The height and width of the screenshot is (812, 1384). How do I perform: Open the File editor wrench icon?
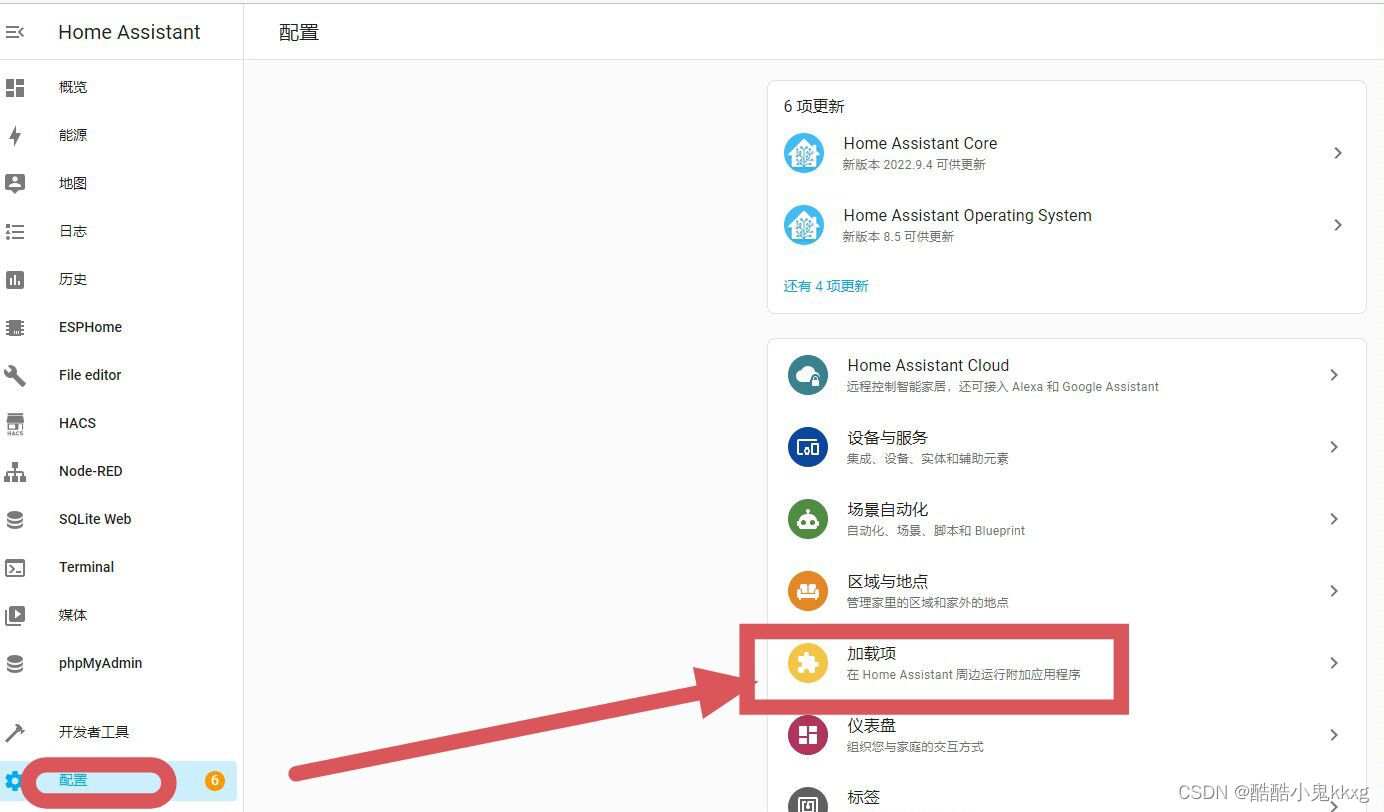click(16, 375)
